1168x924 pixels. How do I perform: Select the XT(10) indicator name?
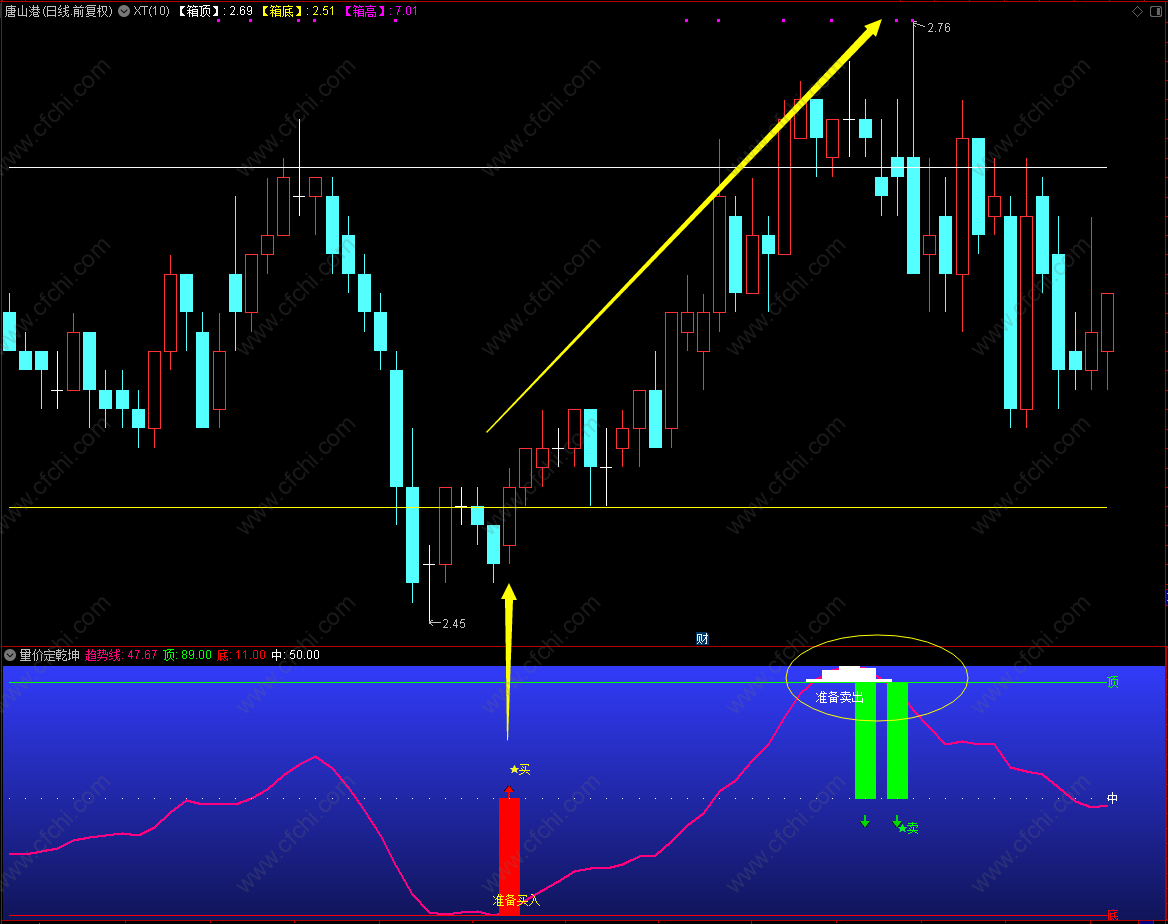click(x=151, y=11)
